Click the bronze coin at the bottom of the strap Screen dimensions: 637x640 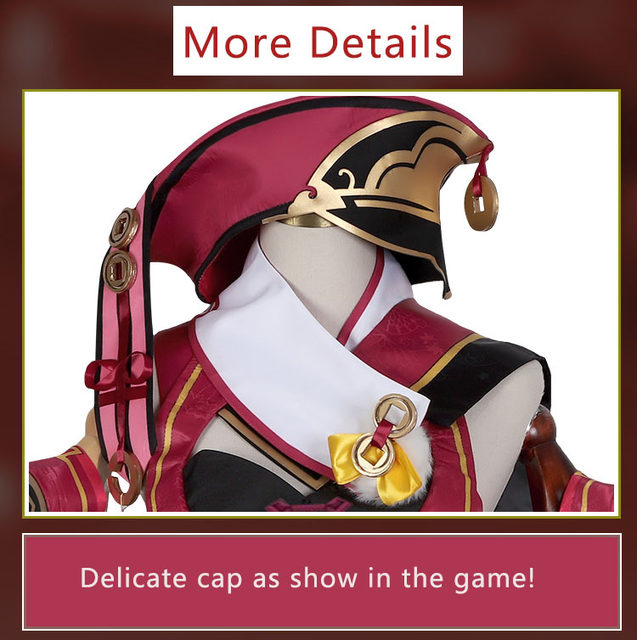pos(124,478)
